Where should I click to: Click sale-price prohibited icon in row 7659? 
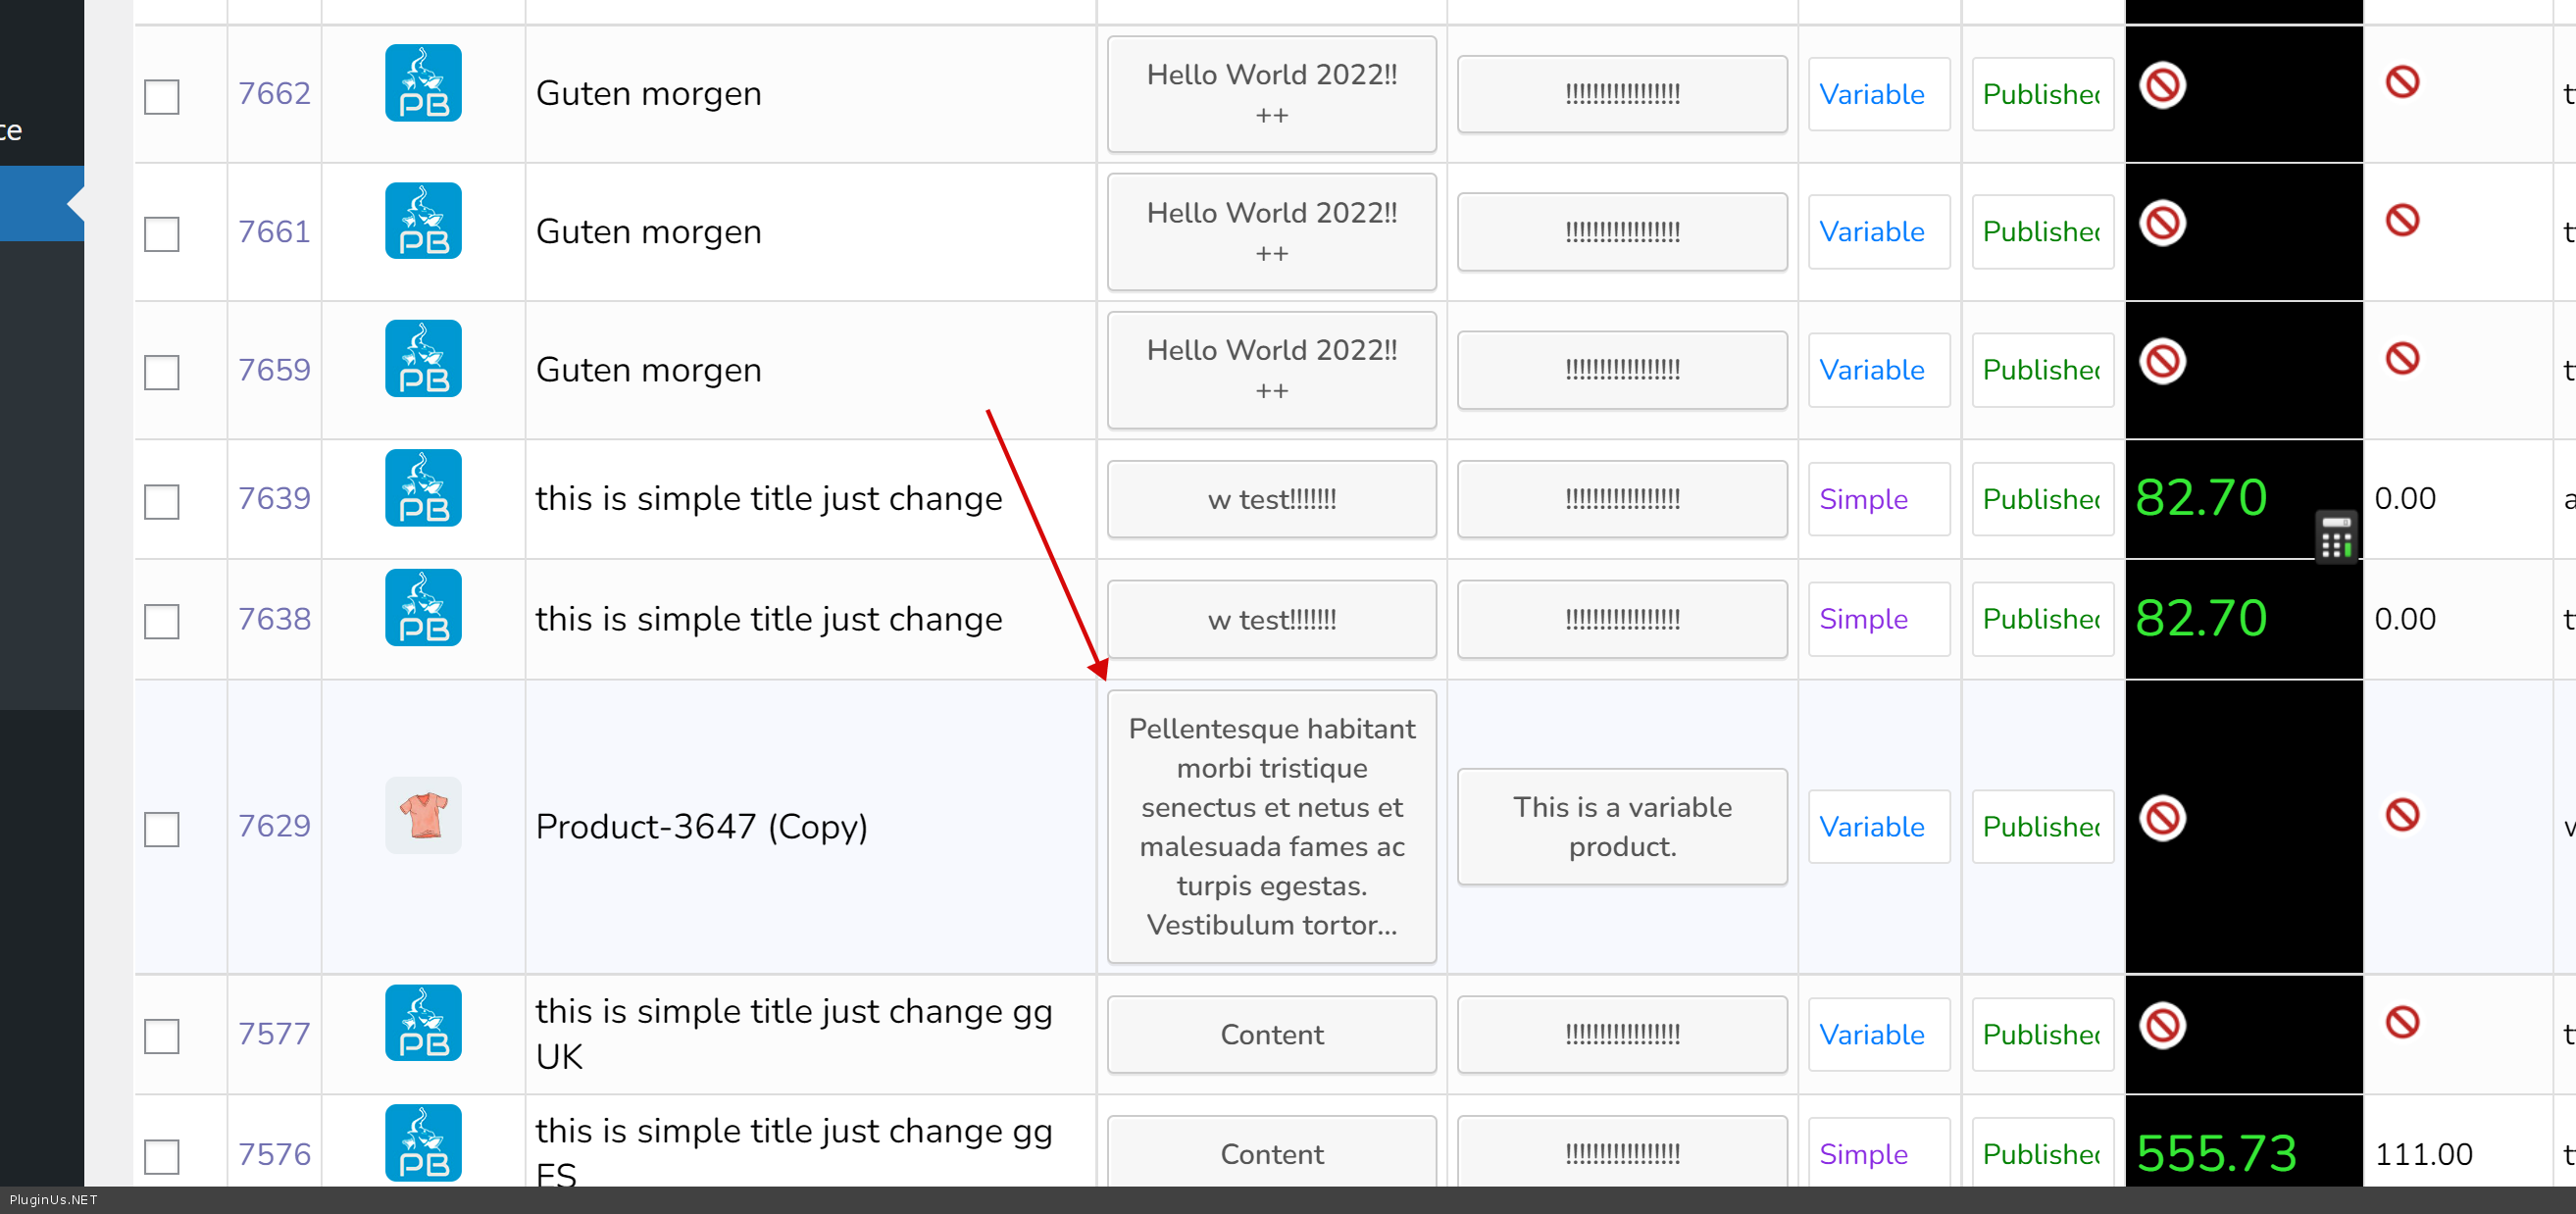pyautogui.click(x=2402, y=358)
